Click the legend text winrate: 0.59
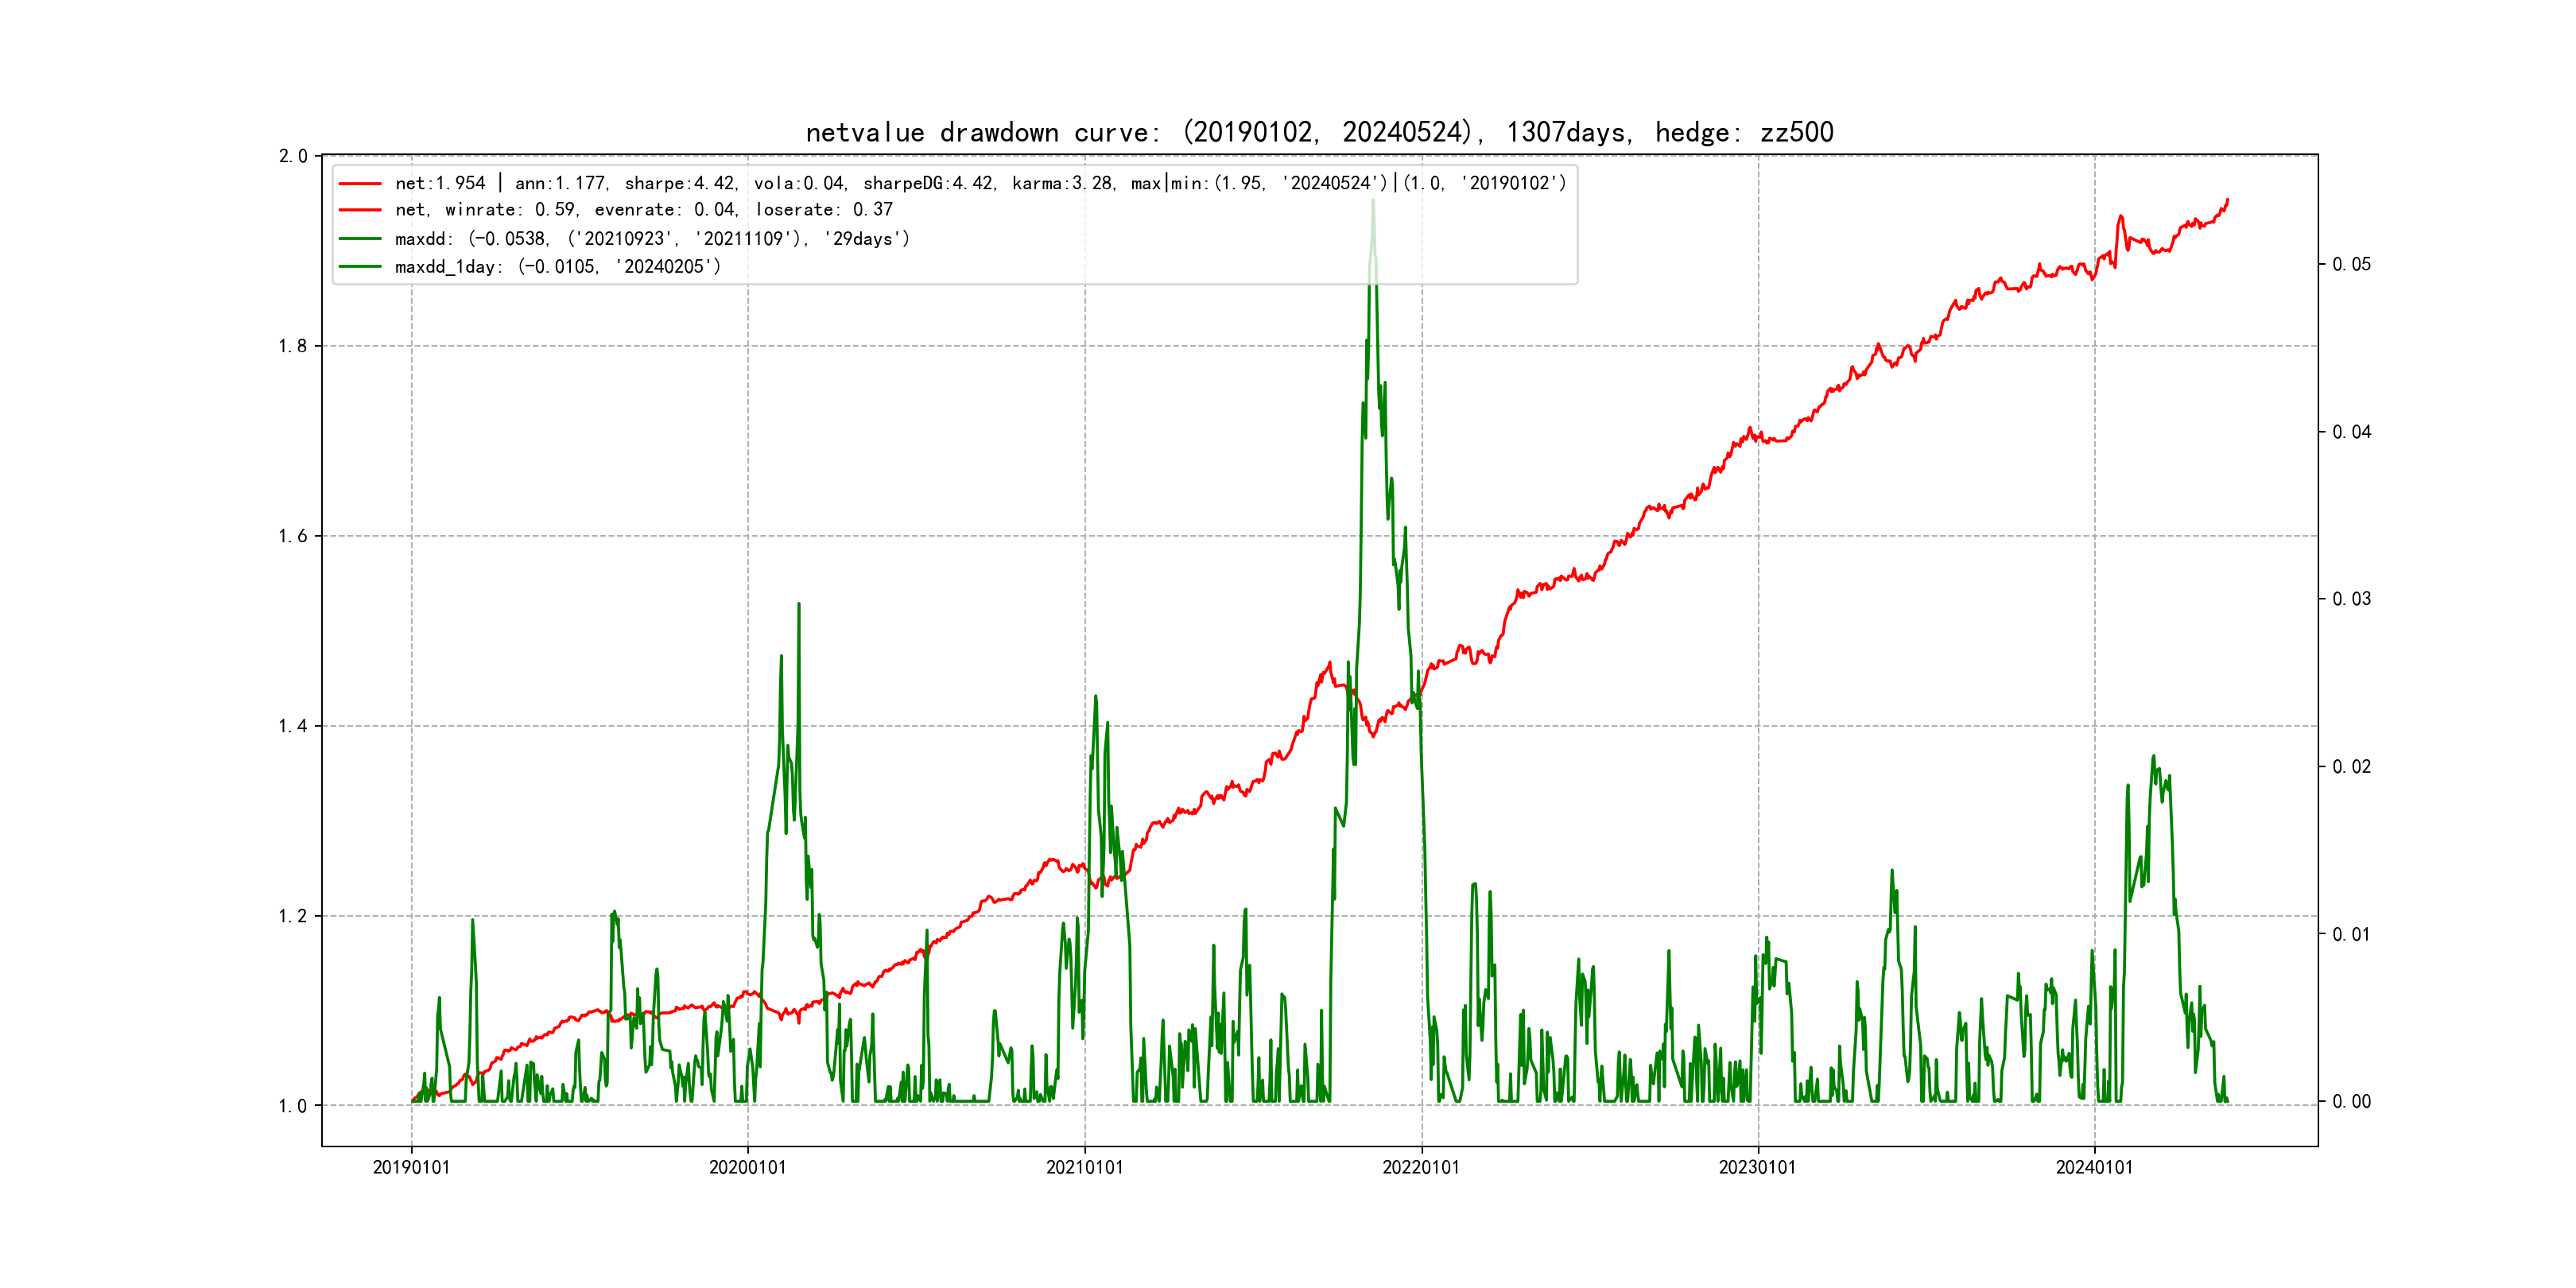 511,210
